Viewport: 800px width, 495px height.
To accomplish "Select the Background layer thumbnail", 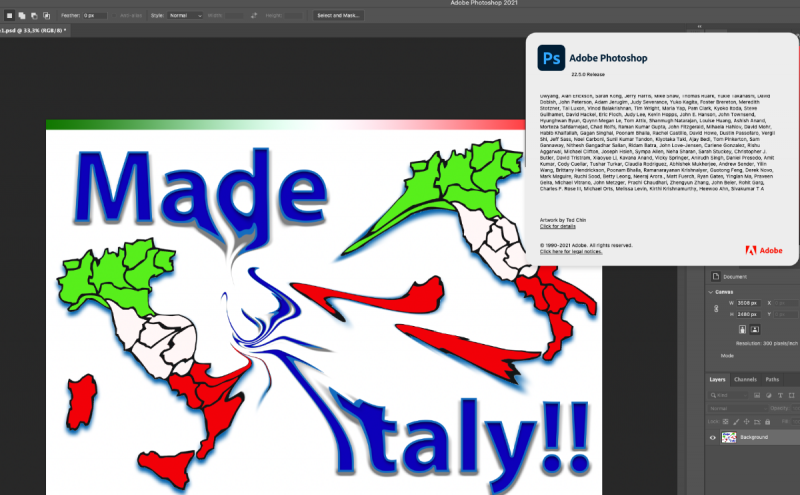I will pyautogui.click(x=729, y=437).
